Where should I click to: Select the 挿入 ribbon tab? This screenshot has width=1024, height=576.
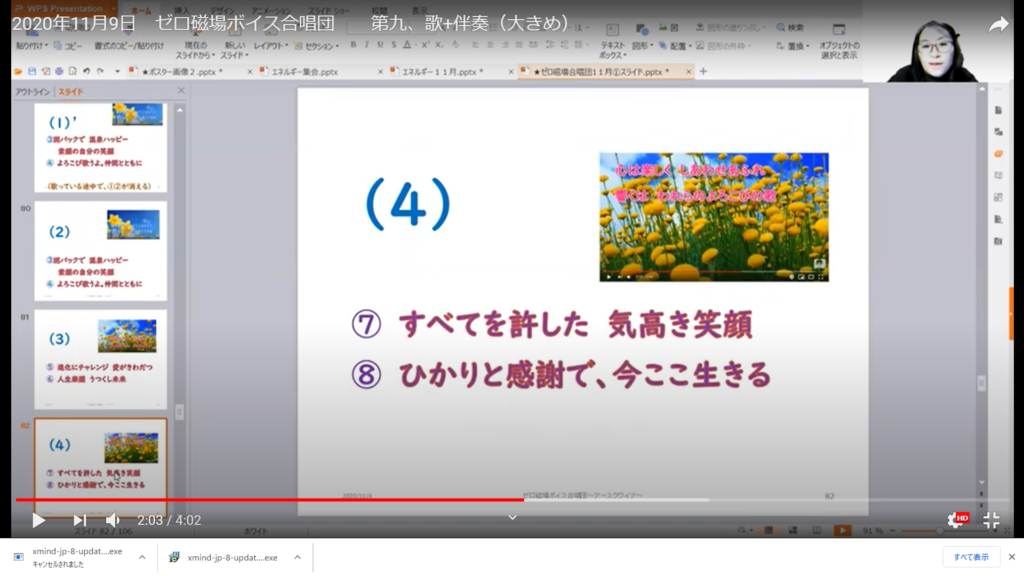point(182,10)
